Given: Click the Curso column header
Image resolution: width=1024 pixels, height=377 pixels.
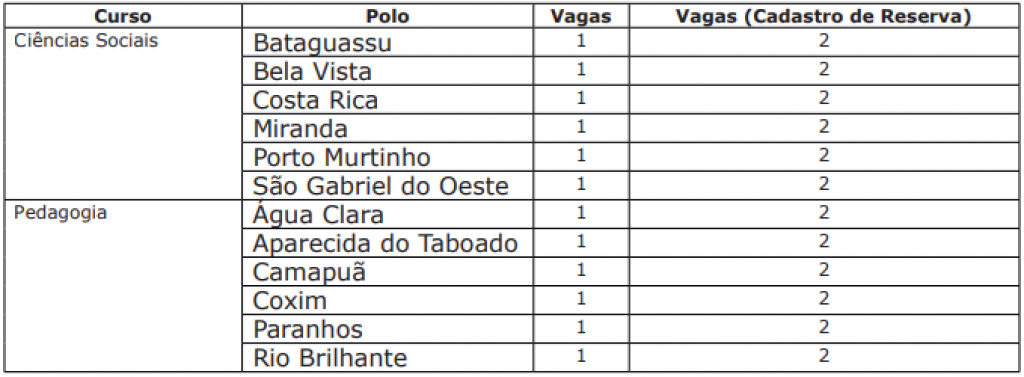Looking at the screenshot, I should [121, 16].
